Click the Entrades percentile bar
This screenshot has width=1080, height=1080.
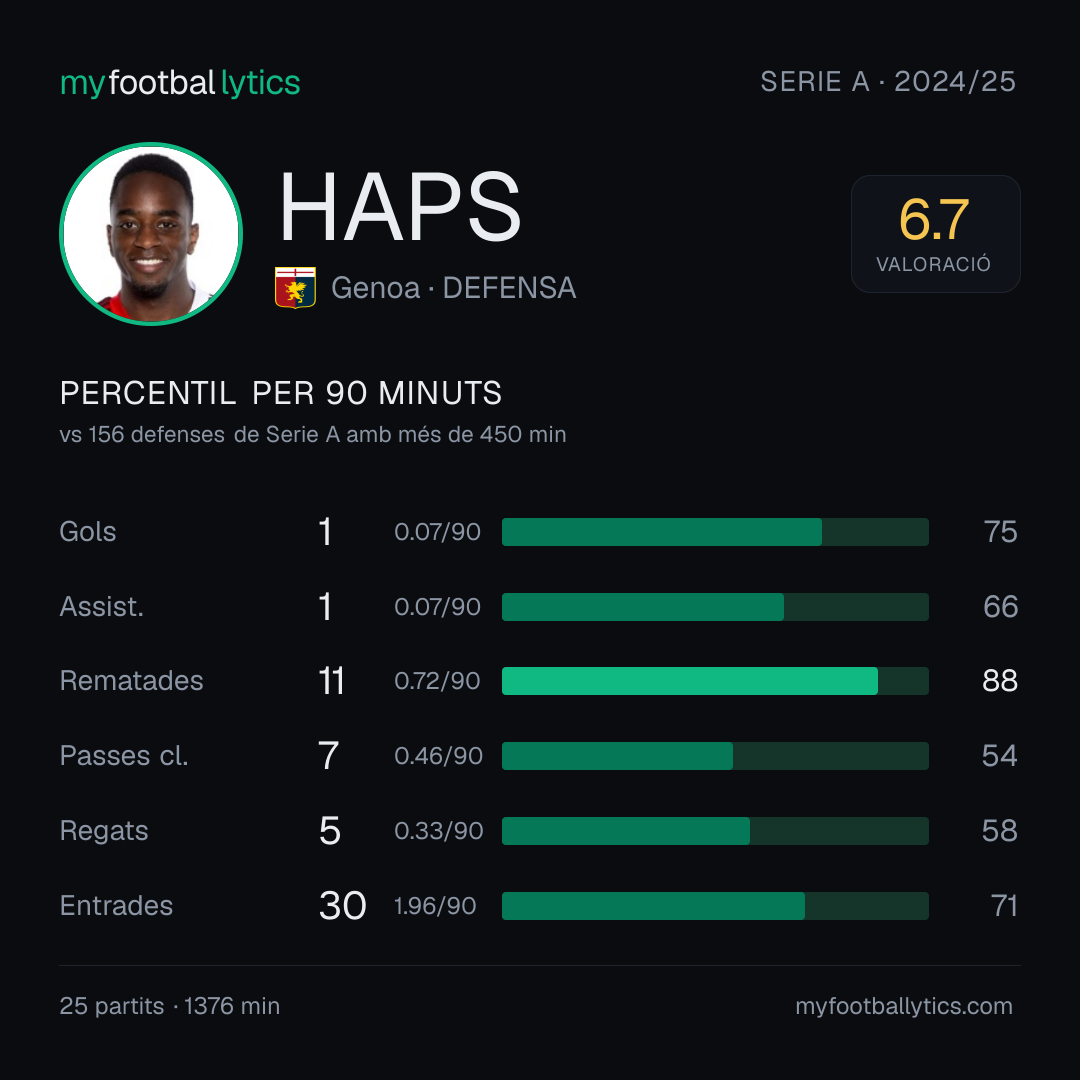715,906
